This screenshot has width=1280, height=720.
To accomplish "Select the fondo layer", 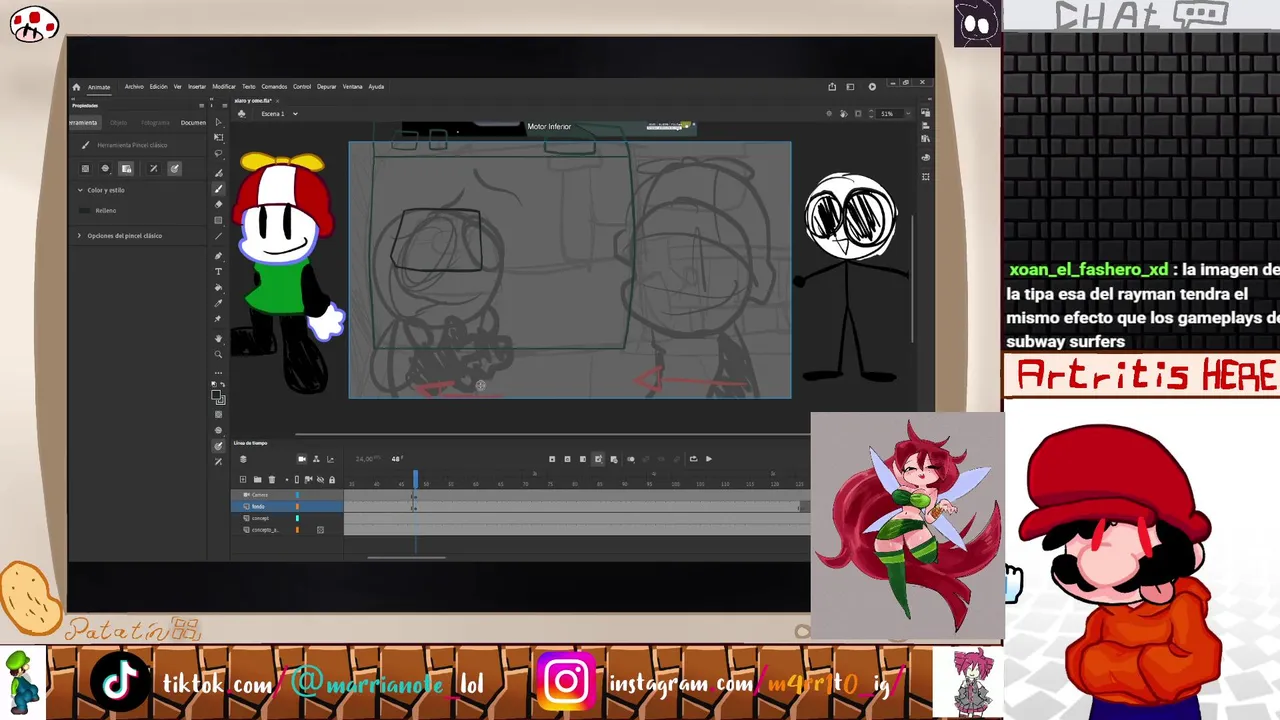I will (288, 507).
